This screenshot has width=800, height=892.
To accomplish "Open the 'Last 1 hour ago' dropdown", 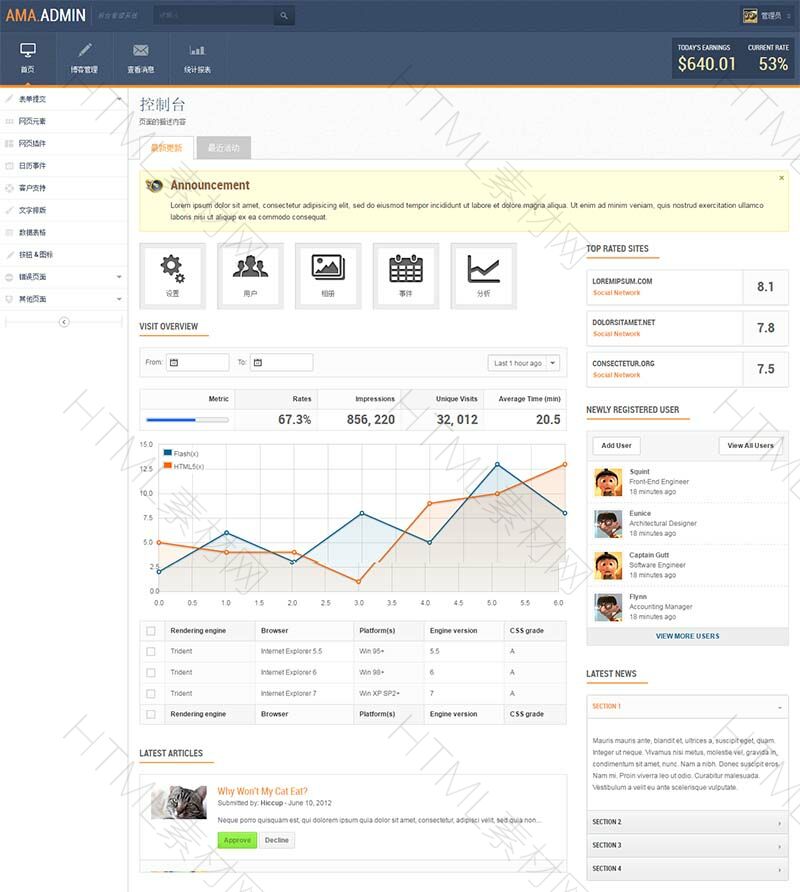I will 524,363.
